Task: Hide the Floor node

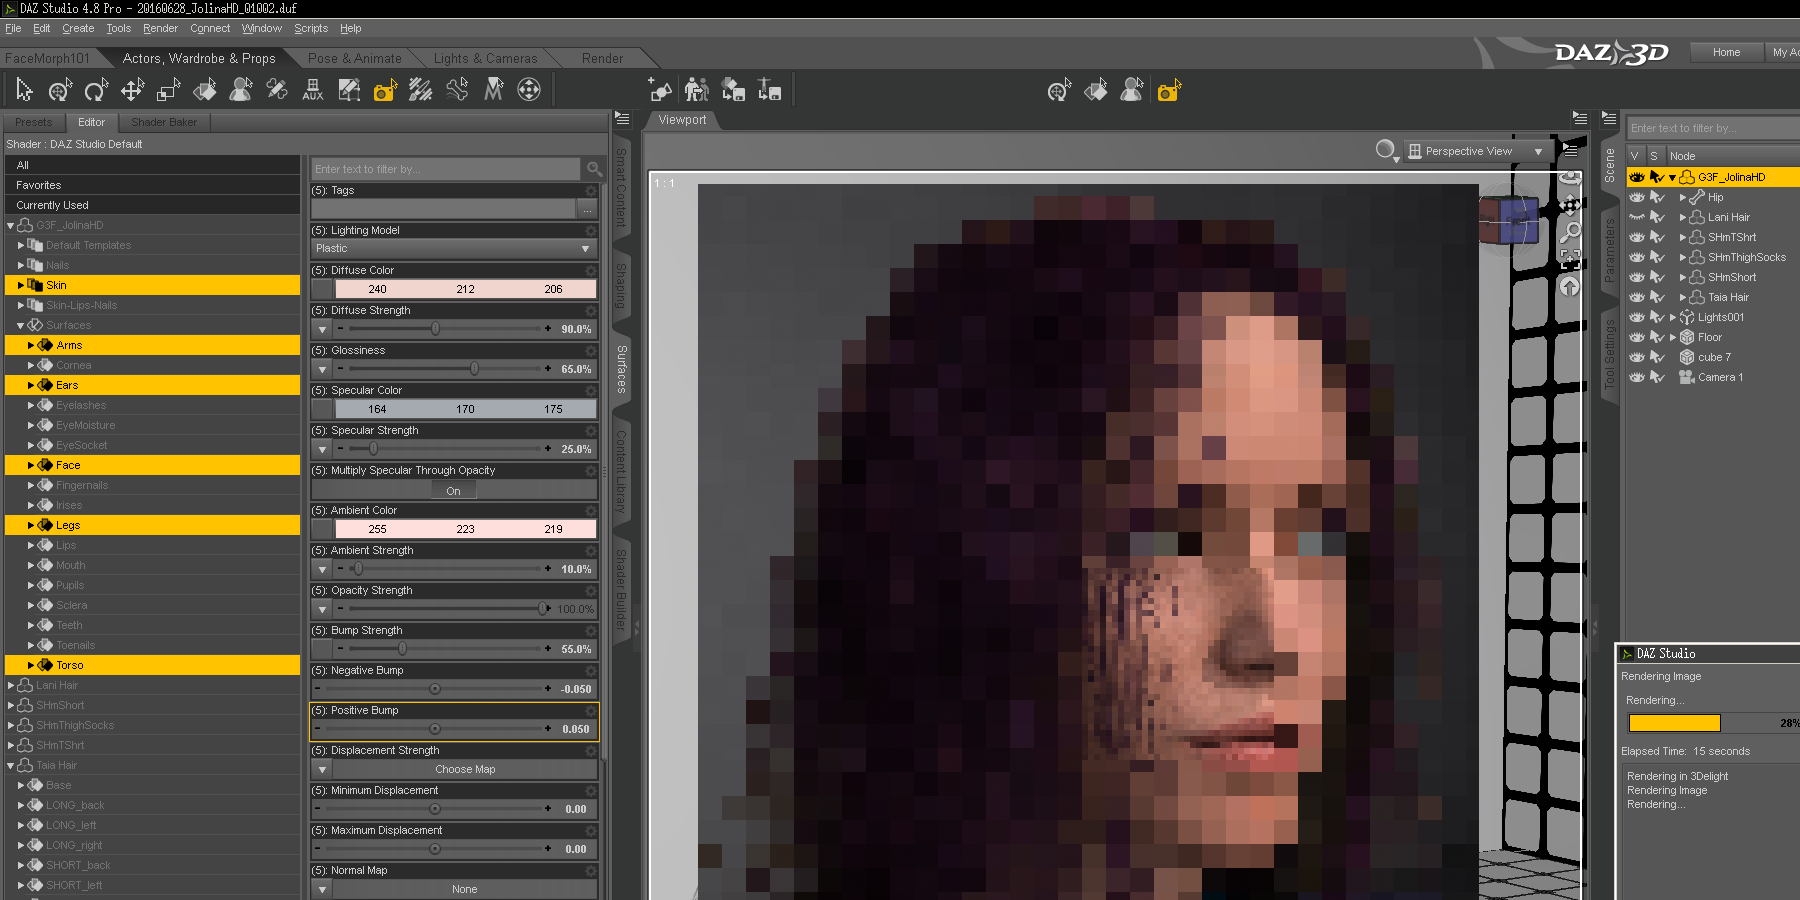Action: tap(1637, 337)
